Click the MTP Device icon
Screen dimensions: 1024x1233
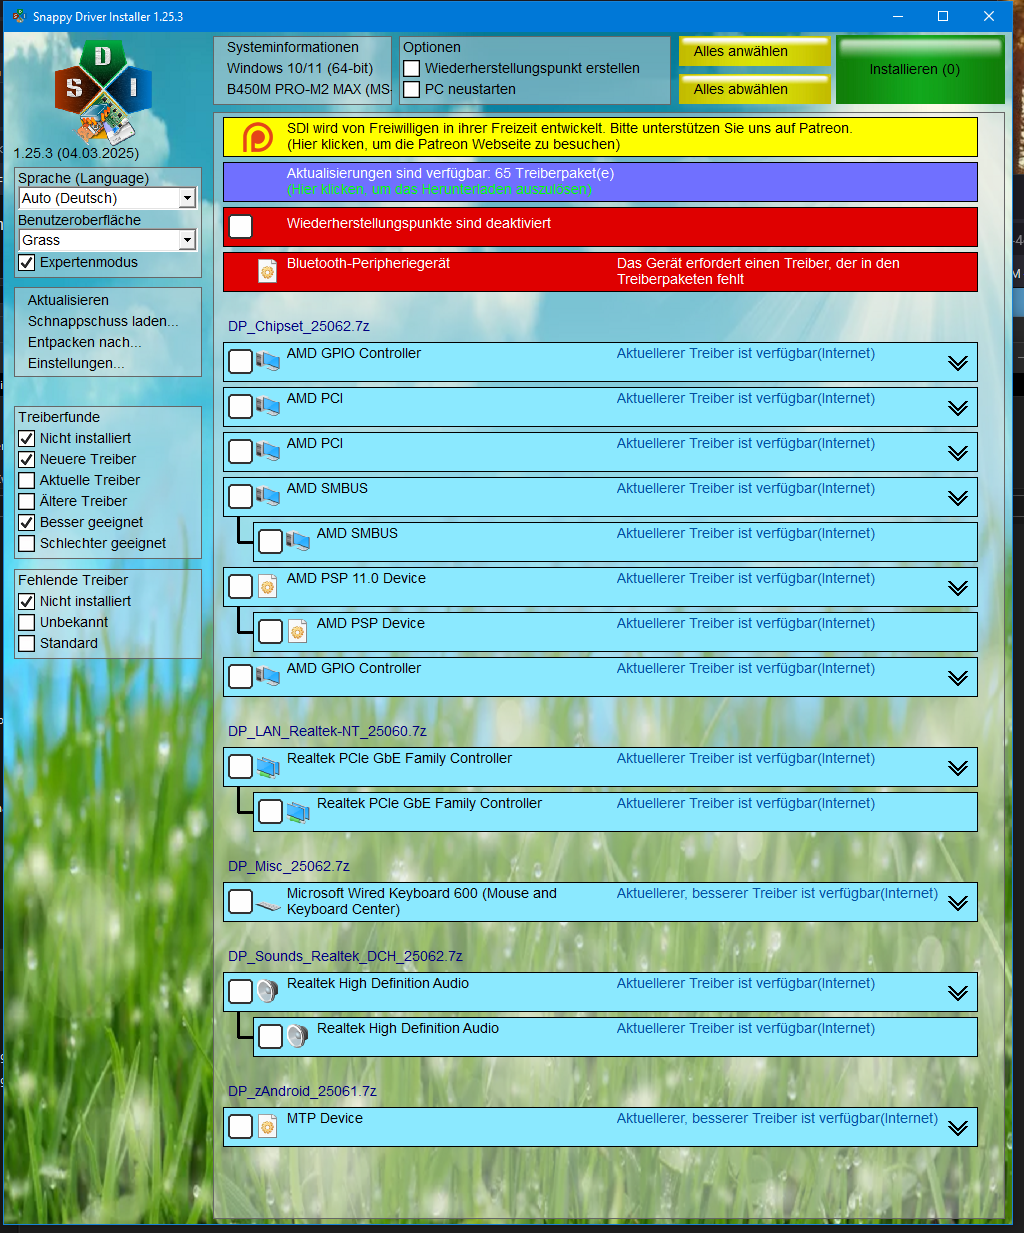[x=267, y=1126]
